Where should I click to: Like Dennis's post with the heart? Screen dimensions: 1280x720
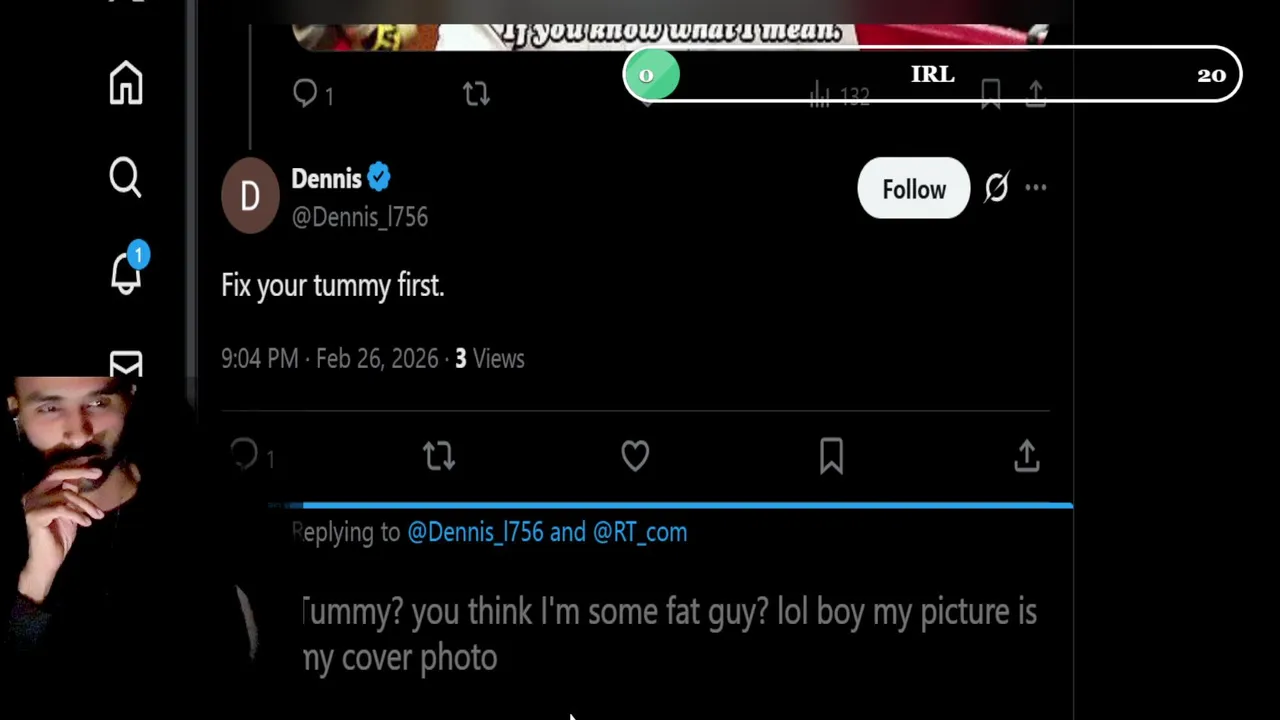pos(635,456)
